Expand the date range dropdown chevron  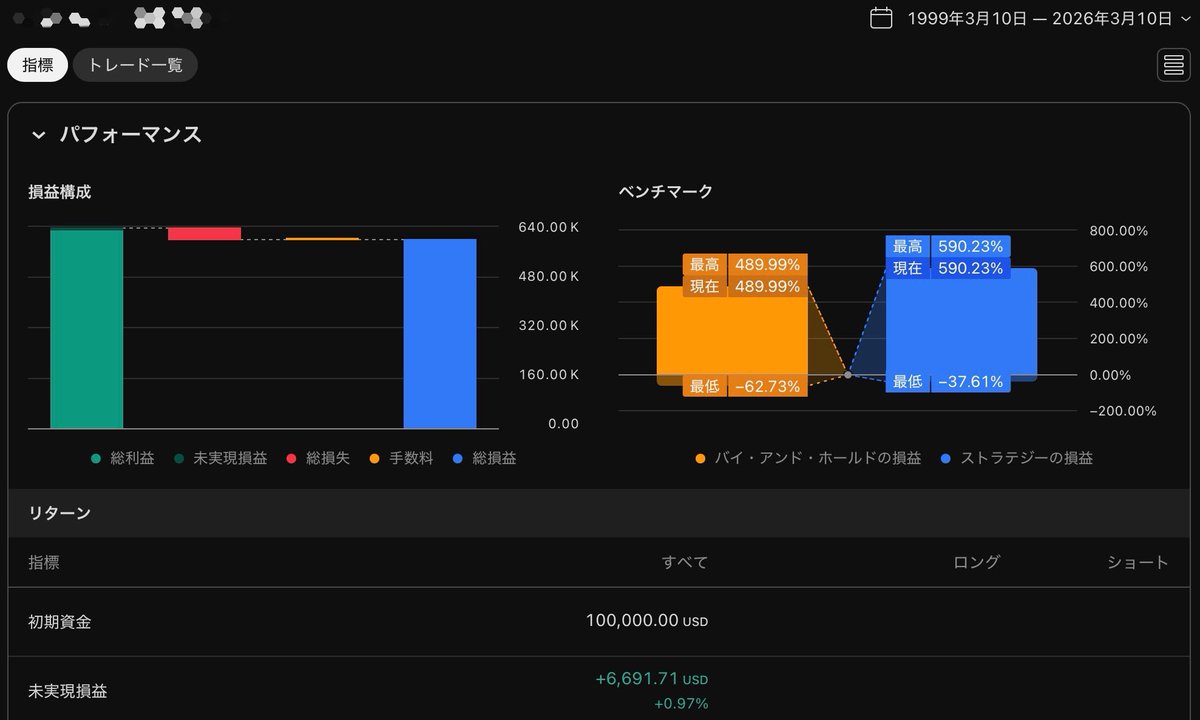click(1186, 18)
